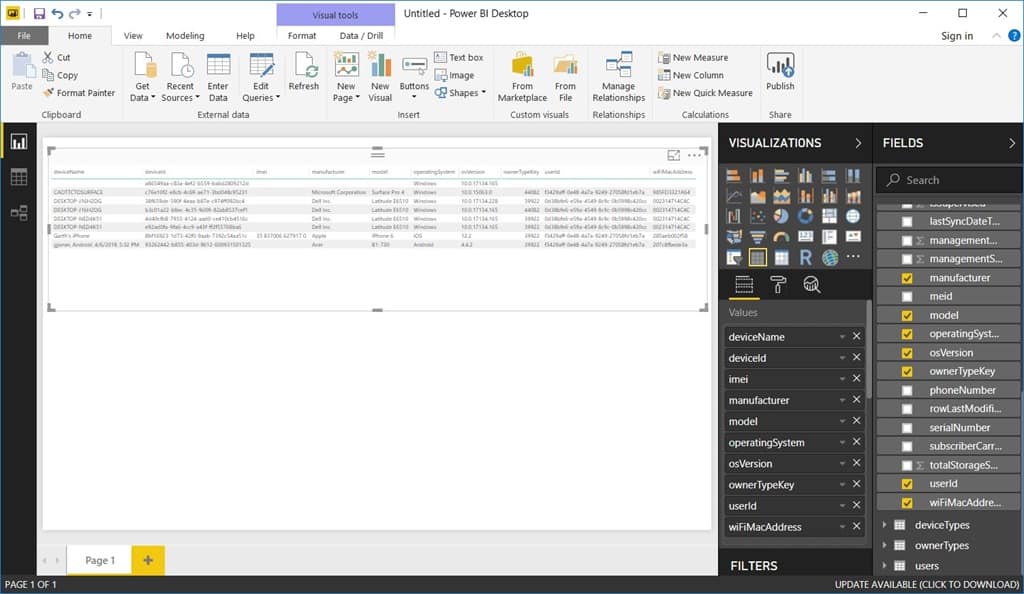
Task: Check the phoneNumber field
Action: (x=907, y=390)
